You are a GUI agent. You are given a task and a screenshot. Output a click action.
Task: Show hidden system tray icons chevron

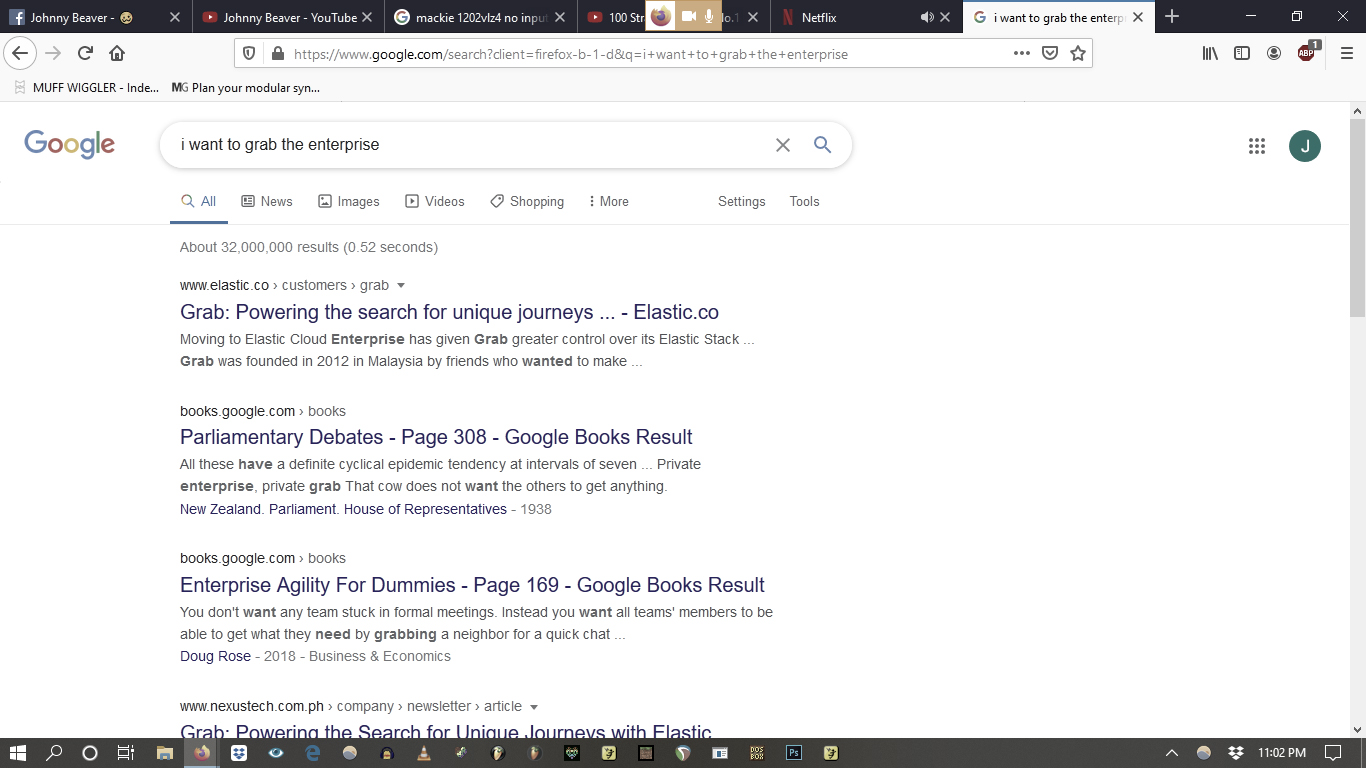(x=1172, y=753)
